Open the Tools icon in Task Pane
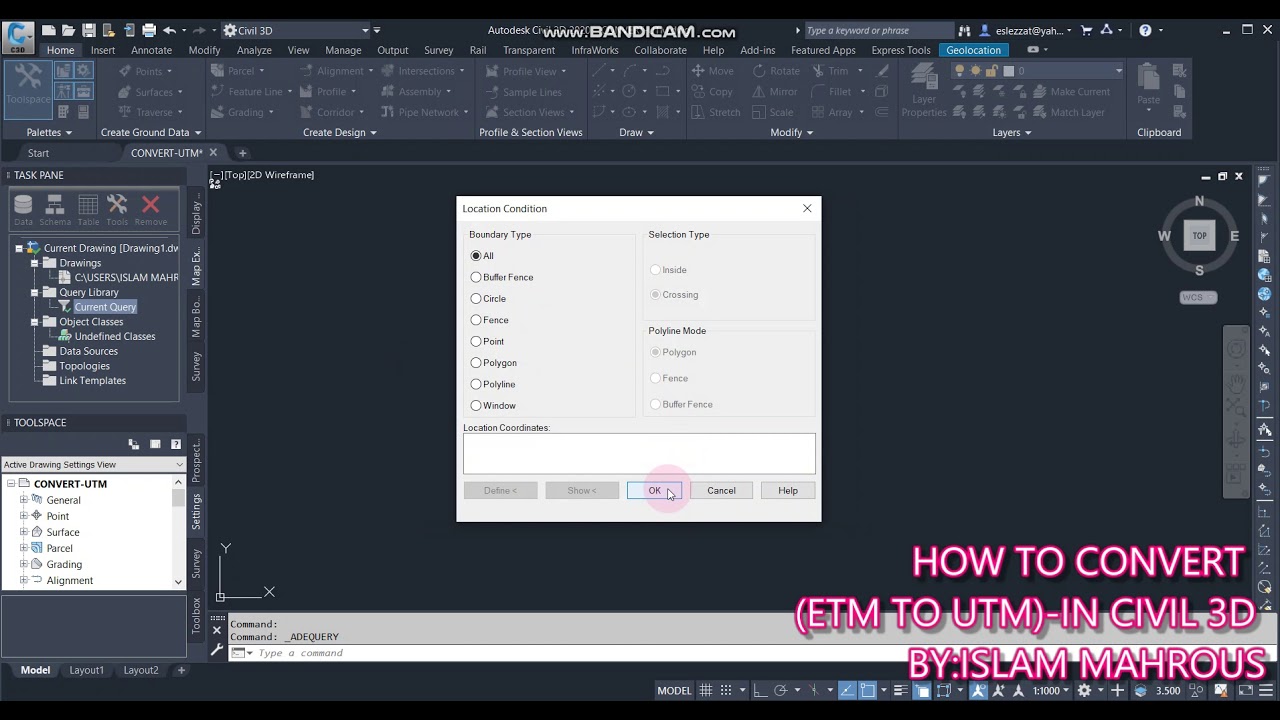Screen dimensions: 1280x720 [x=117, y=210]
